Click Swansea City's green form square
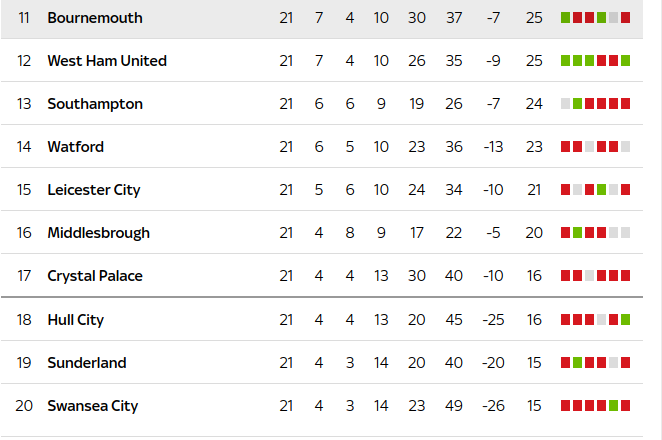 pyautogui.click(x=613, y=406)
